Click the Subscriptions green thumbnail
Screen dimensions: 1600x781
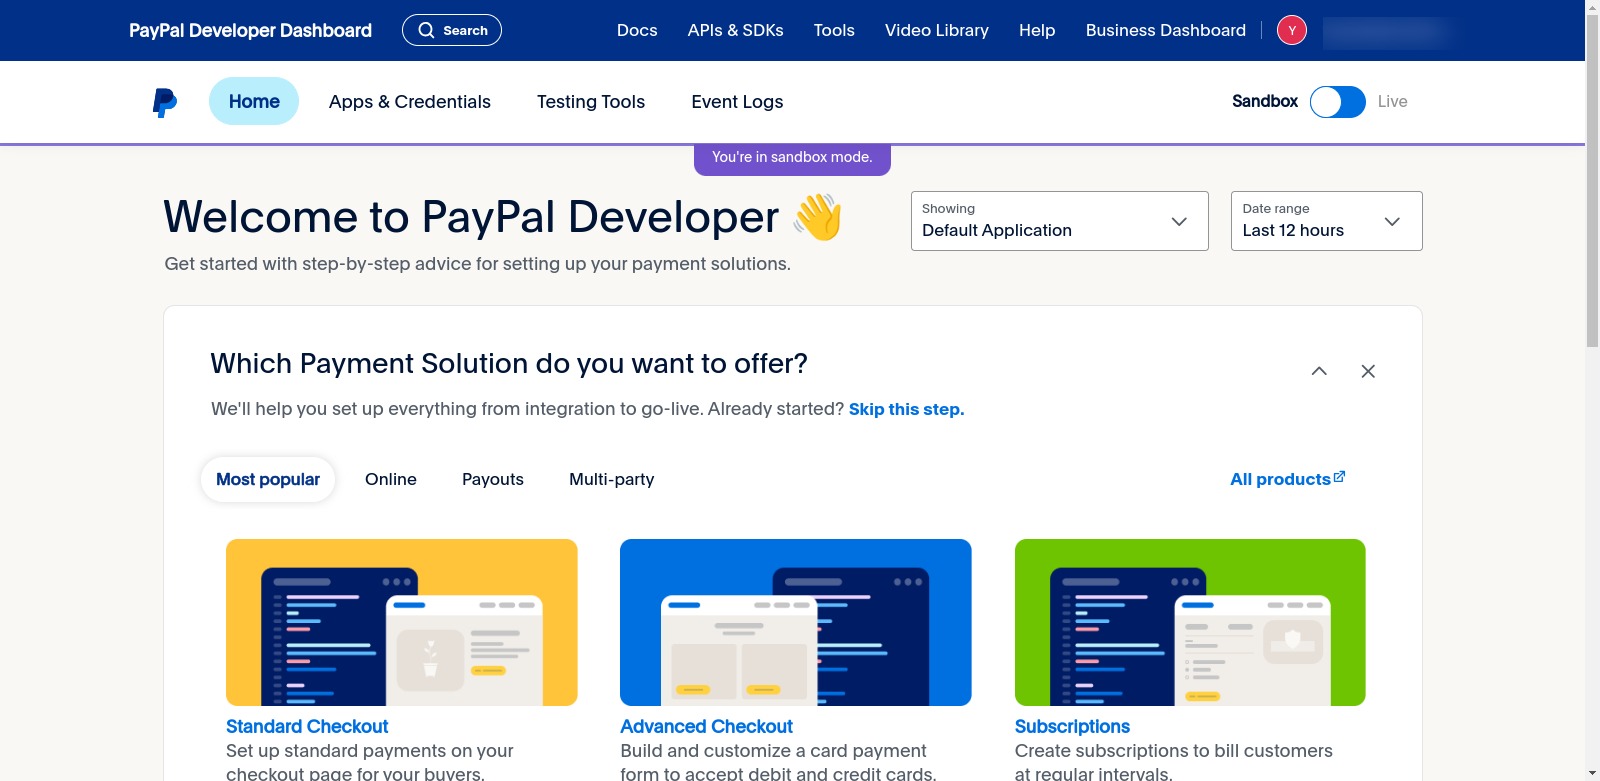tap(1190, 622)
